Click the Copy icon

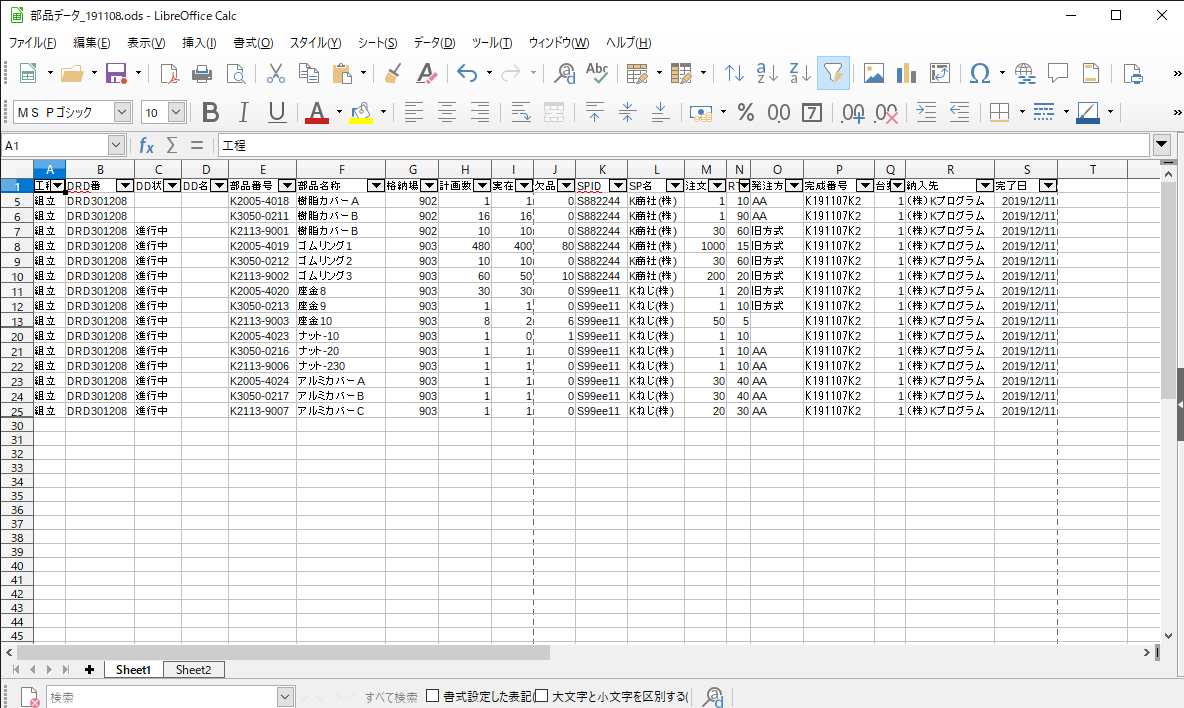[x=309, y=73]
